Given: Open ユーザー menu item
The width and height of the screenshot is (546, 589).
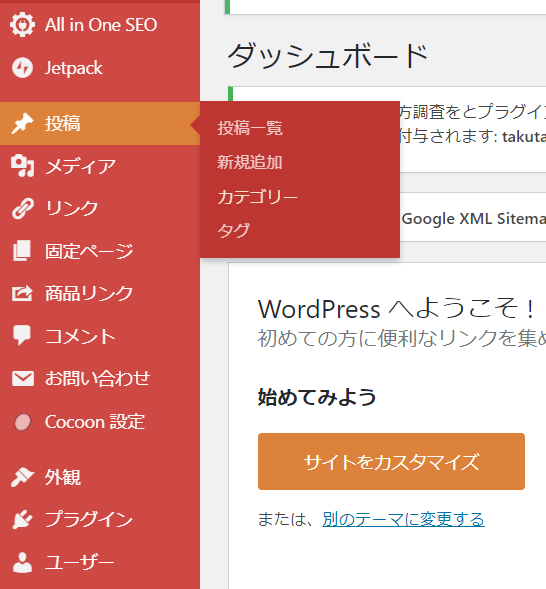Looking at the screenshot, I should pyautogui.click(x=100, y=563).
